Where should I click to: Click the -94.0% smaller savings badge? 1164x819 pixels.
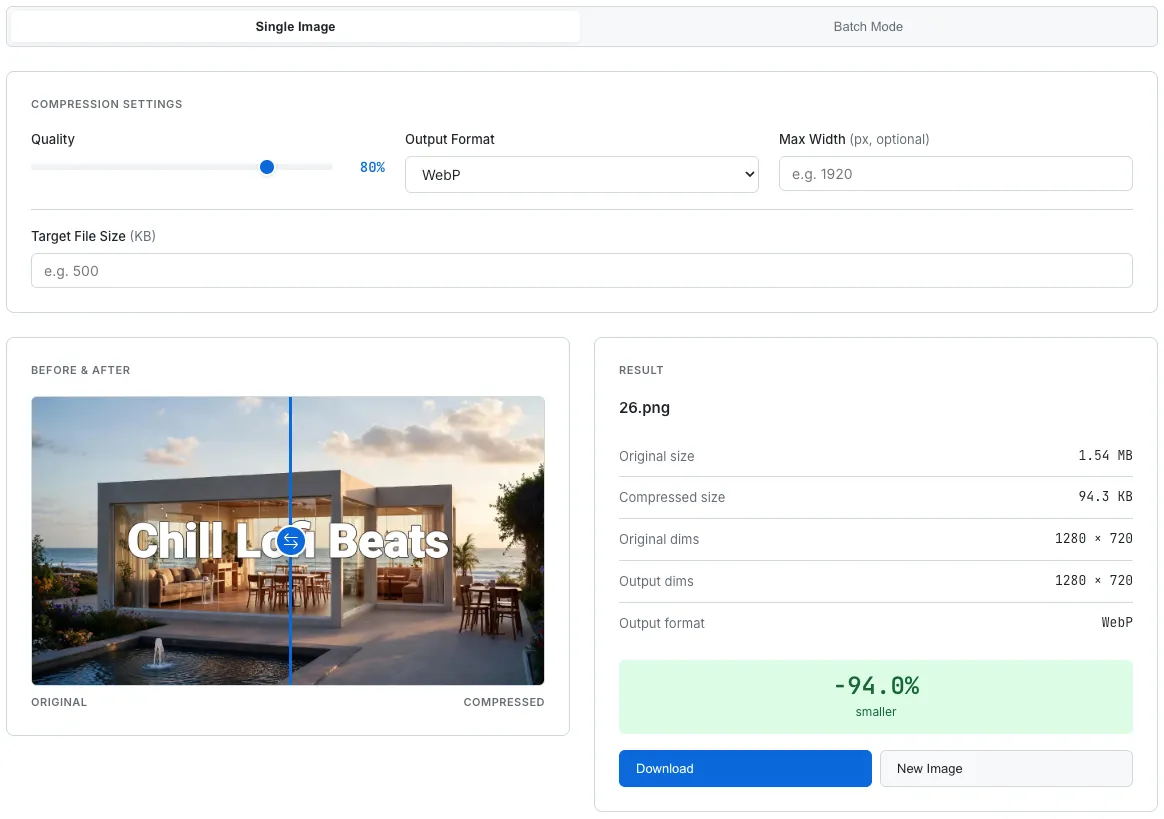(x=875, y=696)
